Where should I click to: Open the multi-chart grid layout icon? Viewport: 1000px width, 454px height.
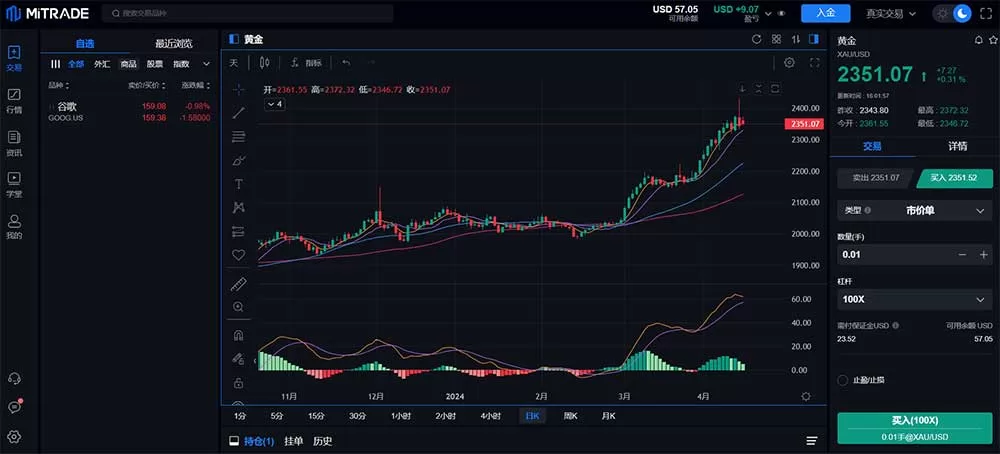click(x=776, y=39)
